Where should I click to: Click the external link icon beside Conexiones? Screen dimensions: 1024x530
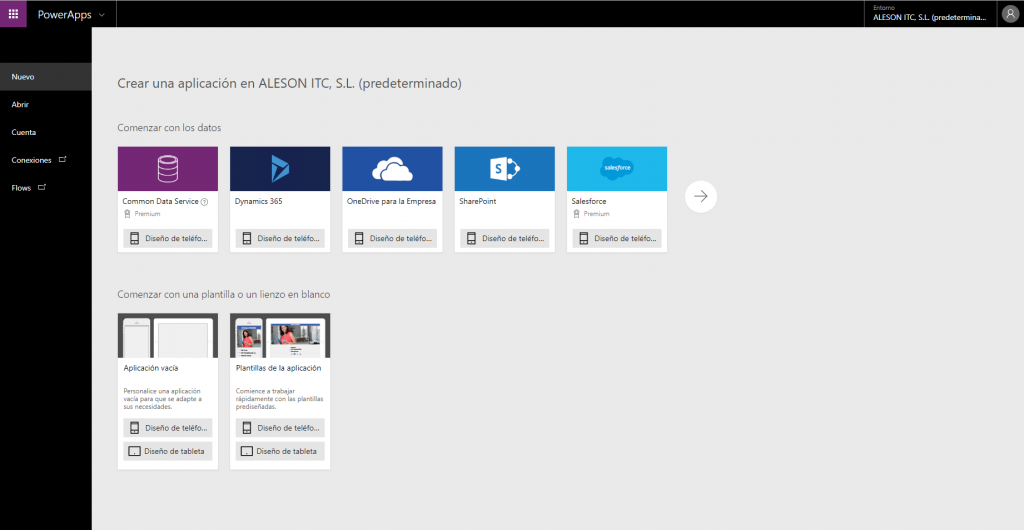(63, 159)
